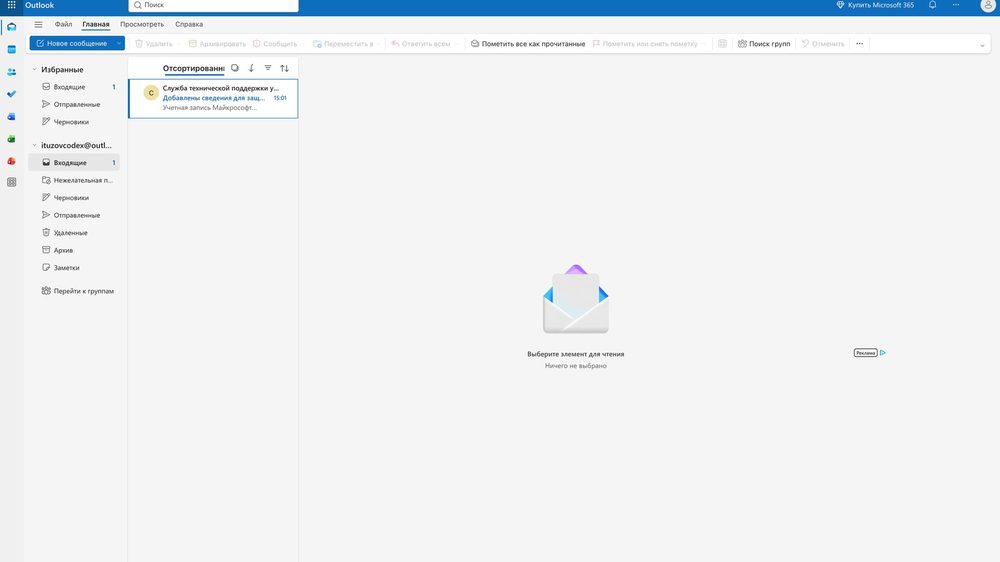Open the People contacts icon
This screenshot has width=1000, height=562.
pyautogui.click(x=11, y=72)
